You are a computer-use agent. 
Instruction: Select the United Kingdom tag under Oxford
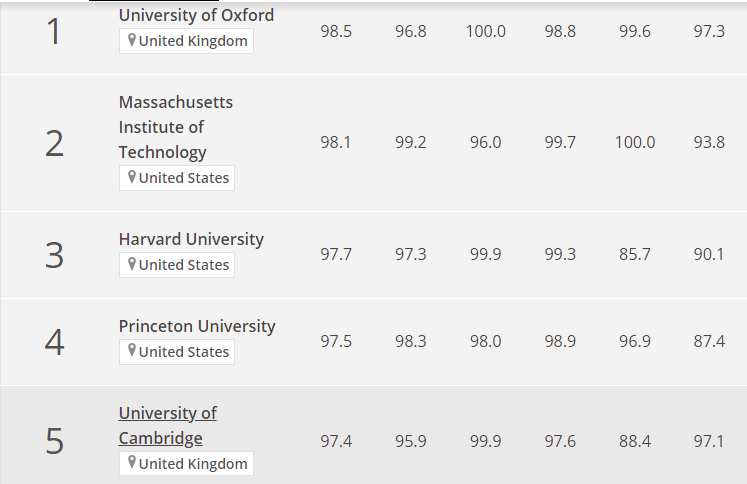(186, 41)
